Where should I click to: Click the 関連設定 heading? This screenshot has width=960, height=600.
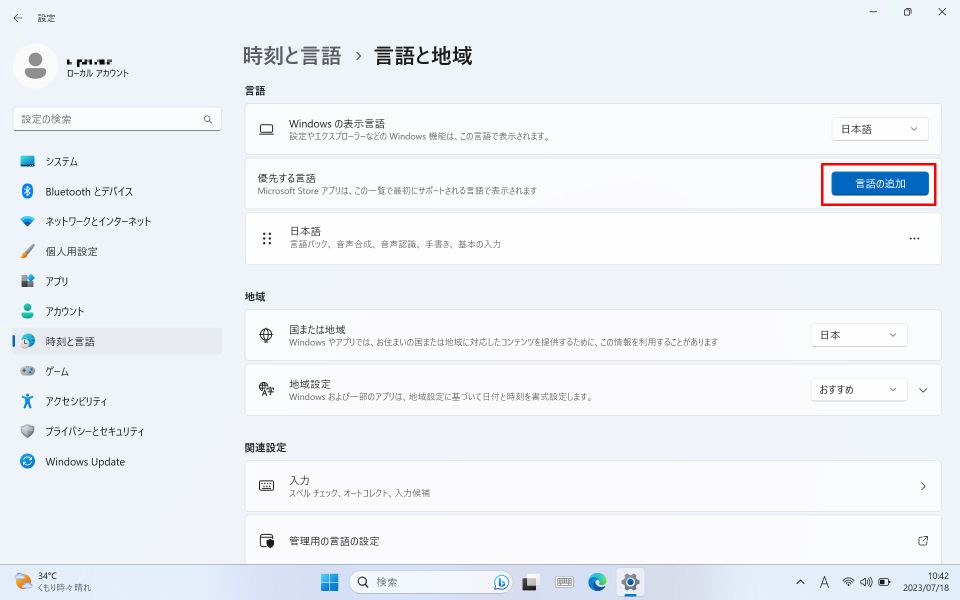[x=266, y=448]
